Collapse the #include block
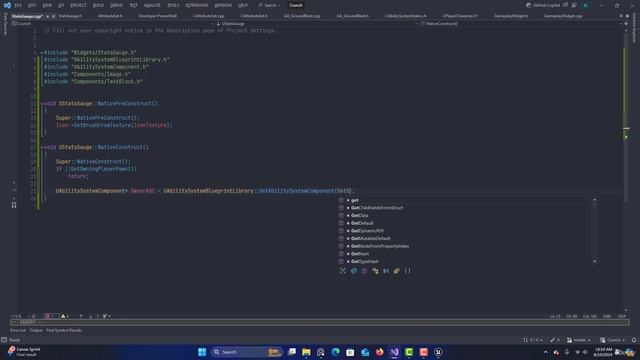 (41, 53)
